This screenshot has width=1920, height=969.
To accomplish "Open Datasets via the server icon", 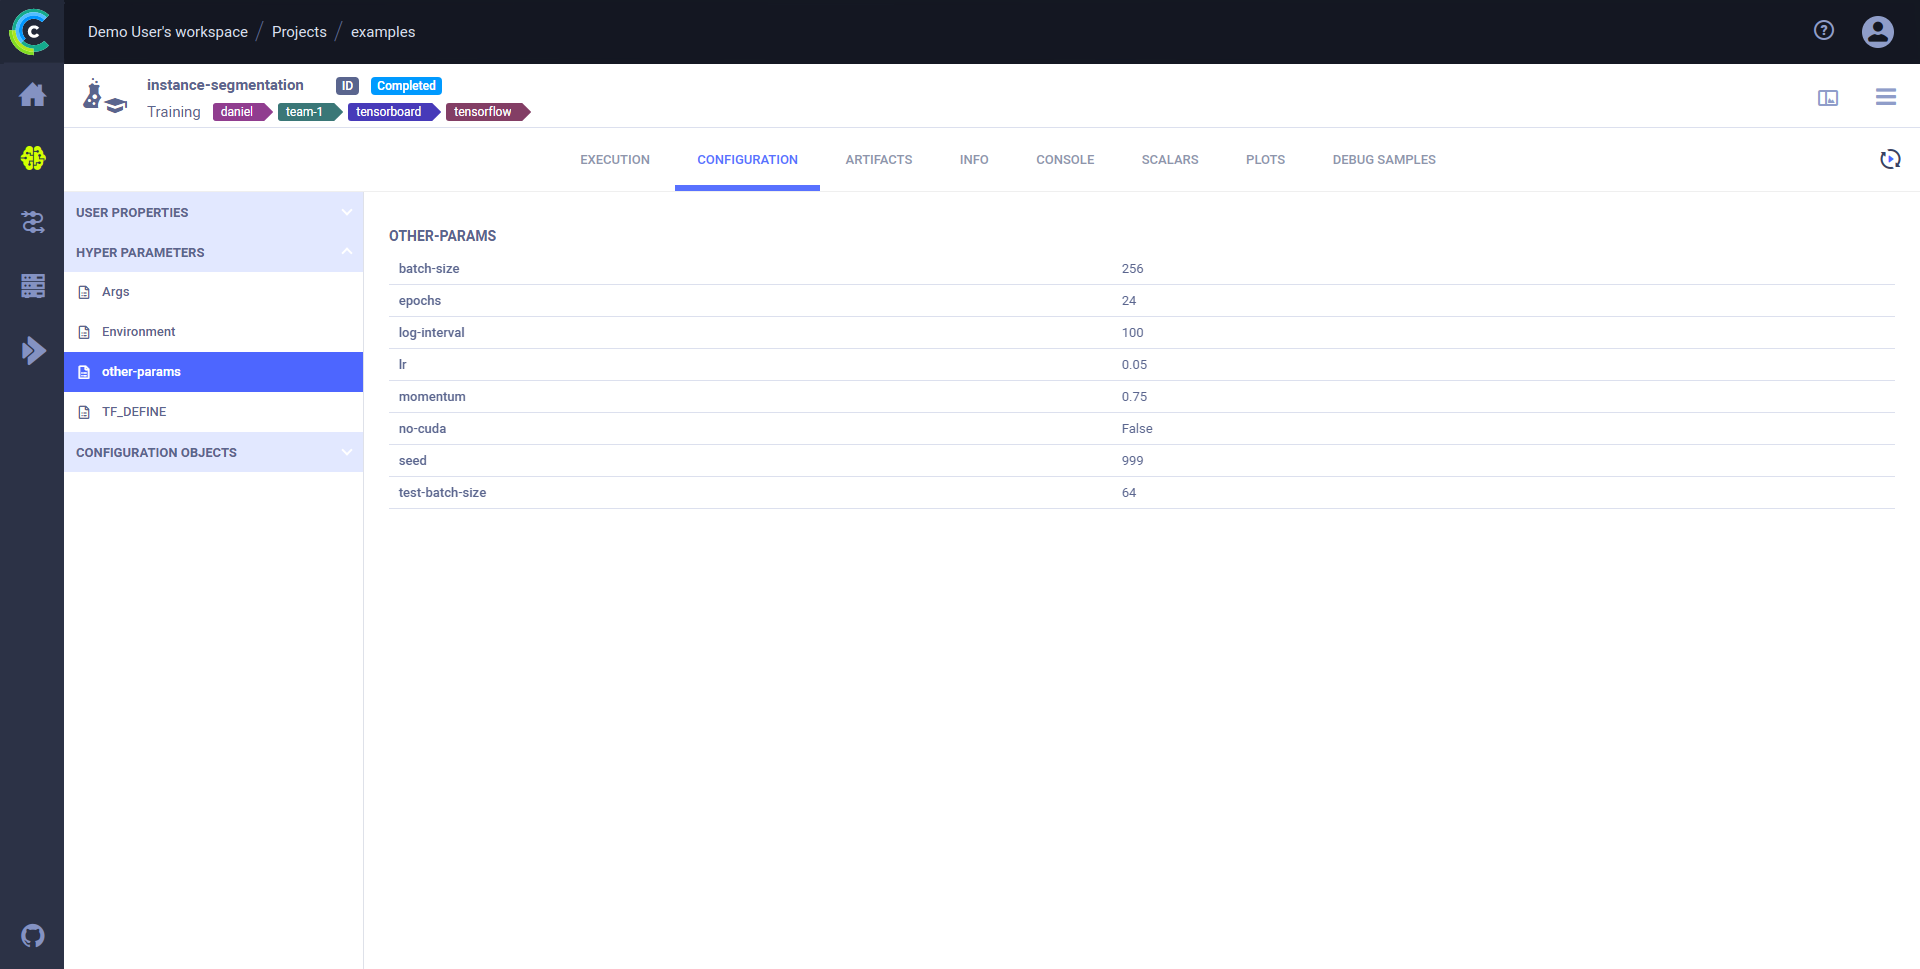I will point(32,286).
